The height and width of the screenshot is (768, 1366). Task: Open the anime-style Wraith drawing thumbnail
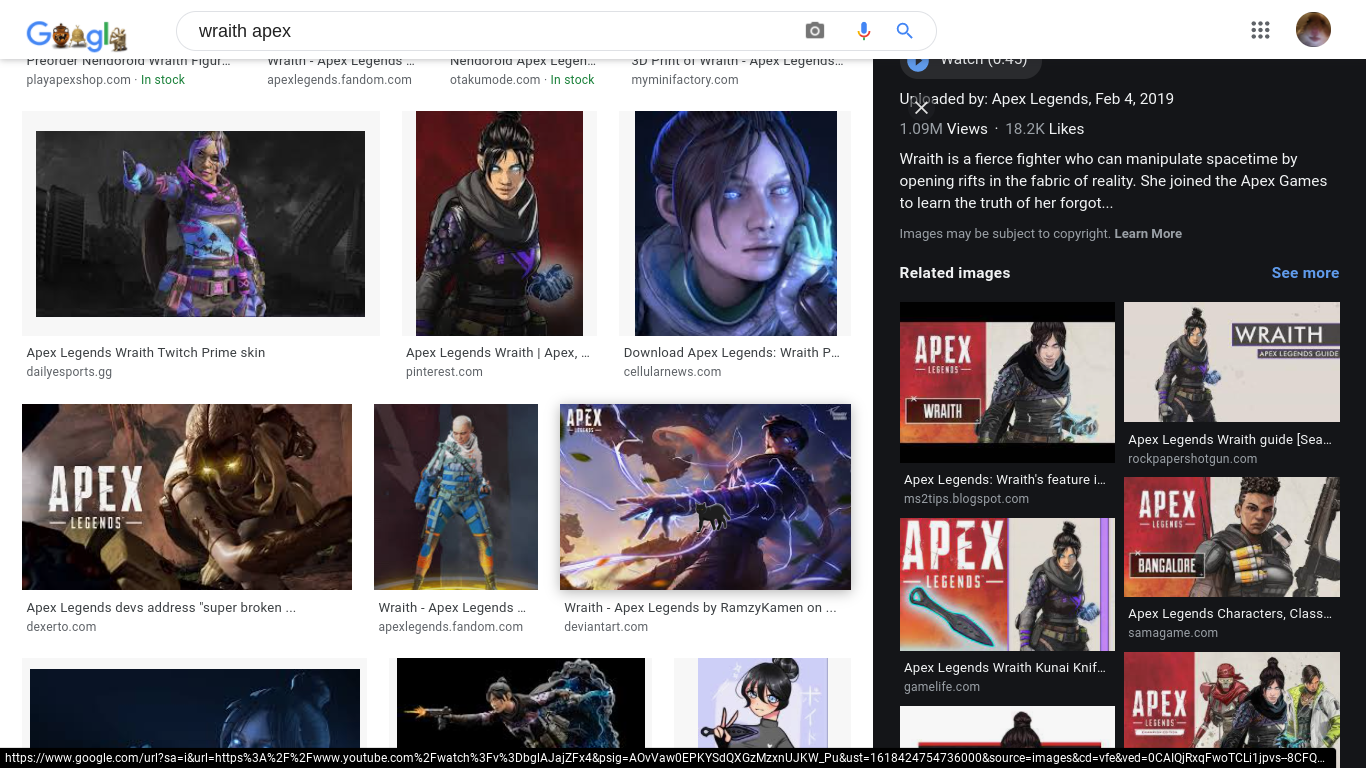pyautogui.click(x=762, y=703)
